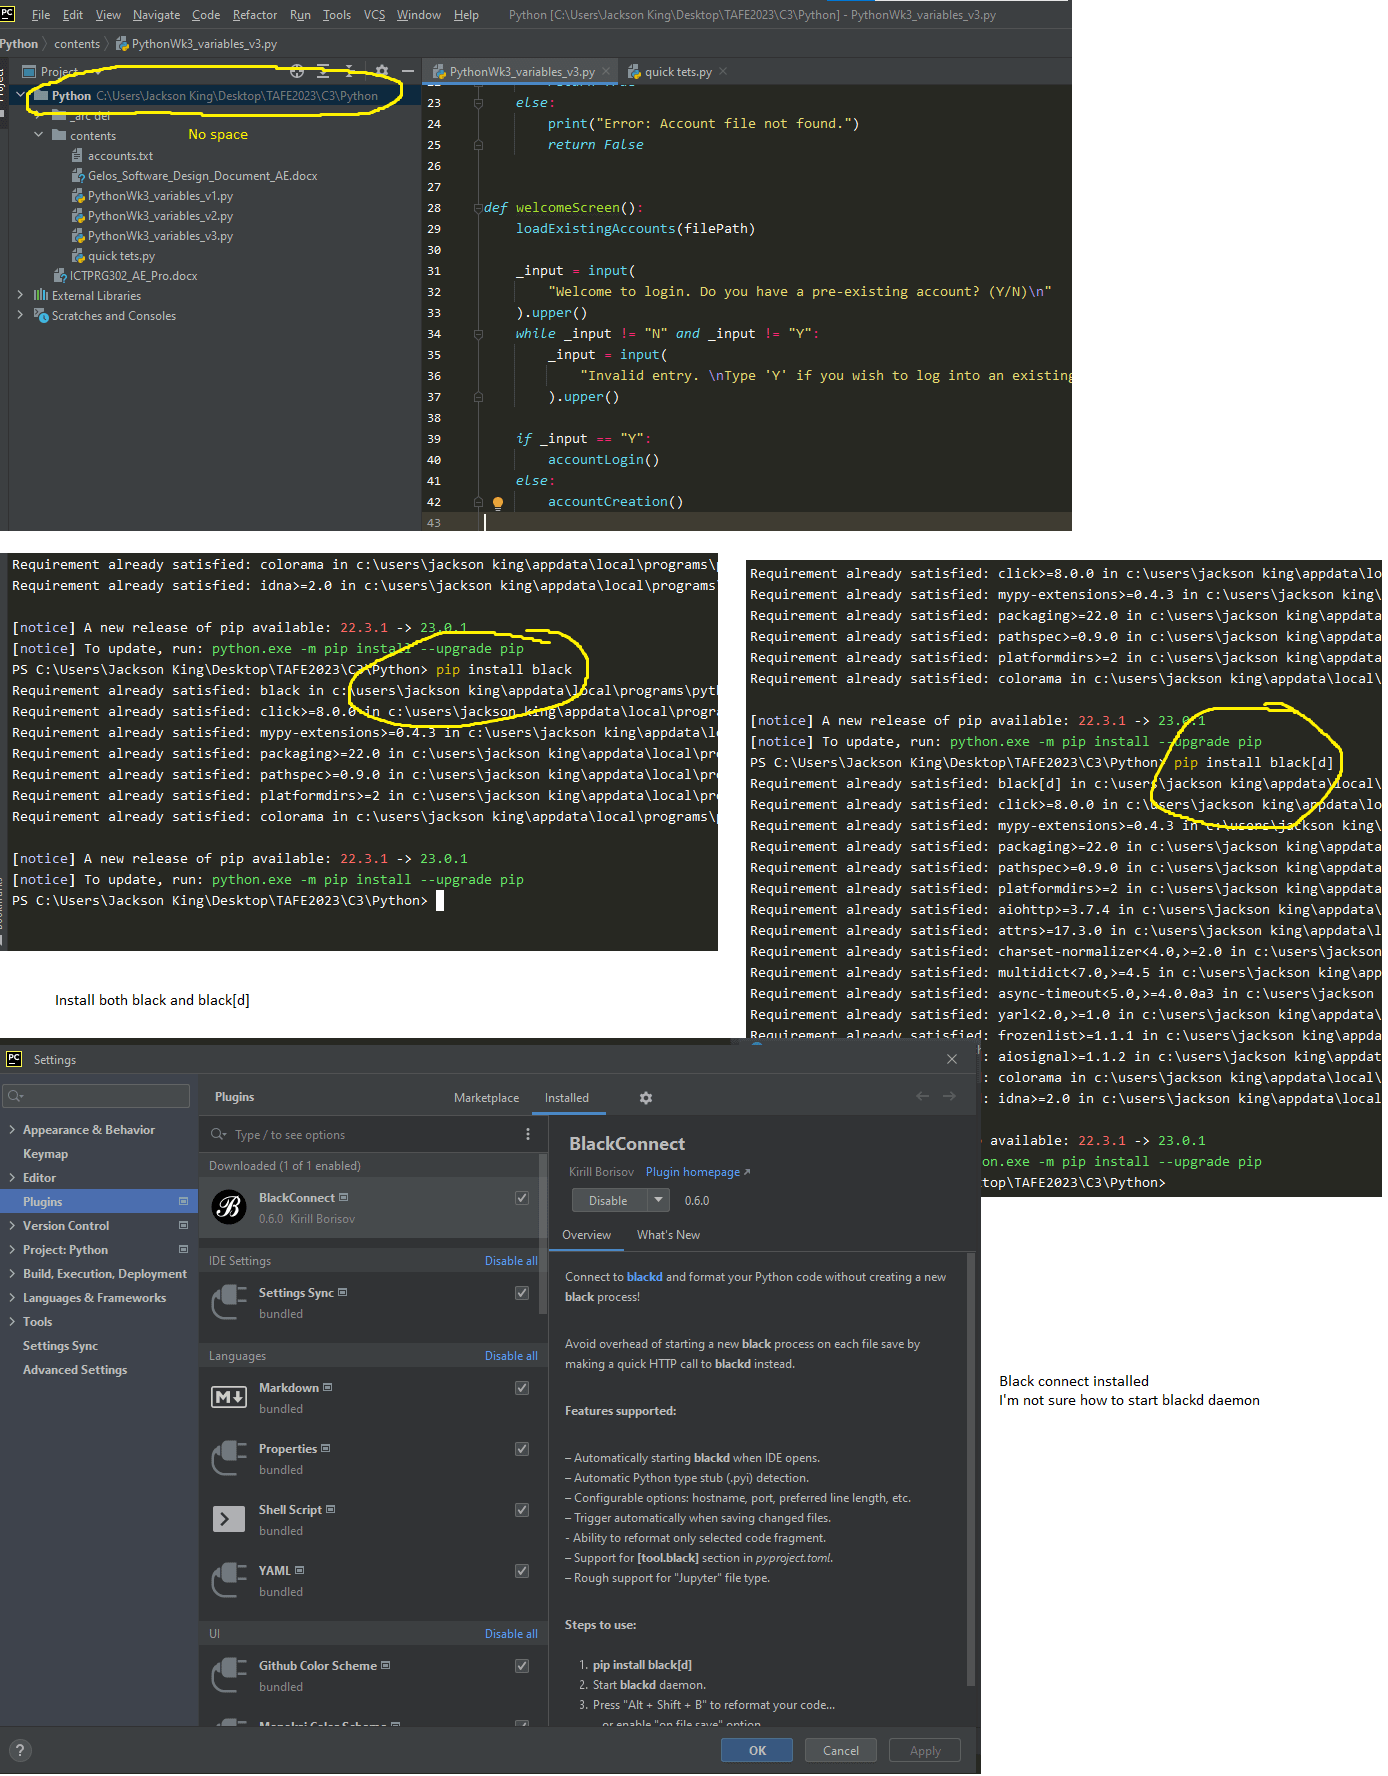1388x1776 pixels.
Task: Click the Disable button for BlackConnect
Action: 608,1200
